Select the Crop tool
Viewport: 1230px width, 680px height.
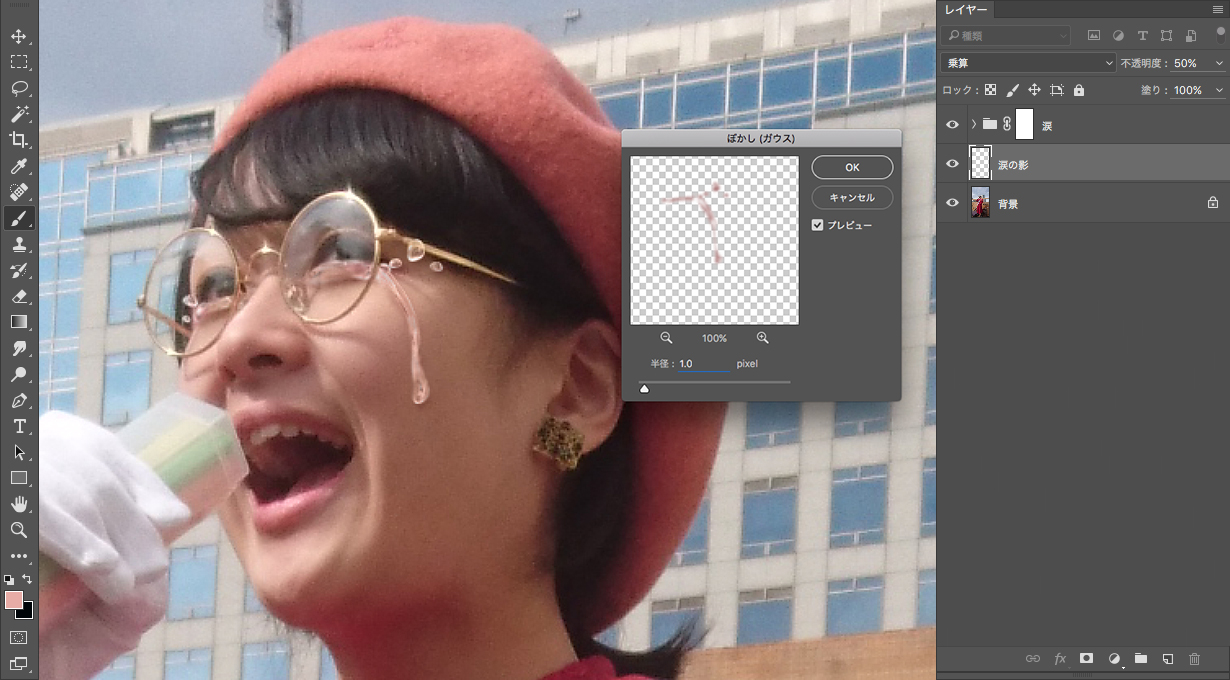coord(19,140)
